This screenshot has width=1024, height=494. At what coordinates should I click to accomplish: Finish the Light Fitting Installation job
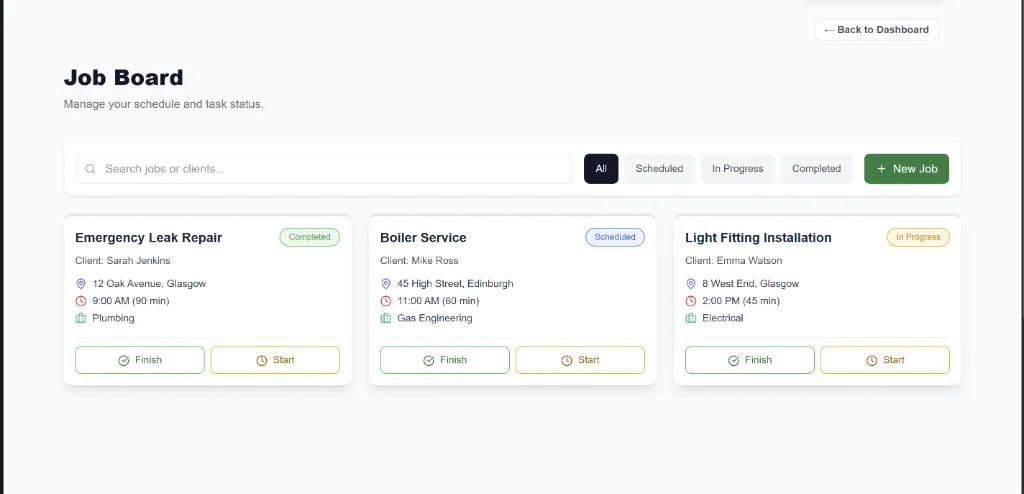point(750,360)
